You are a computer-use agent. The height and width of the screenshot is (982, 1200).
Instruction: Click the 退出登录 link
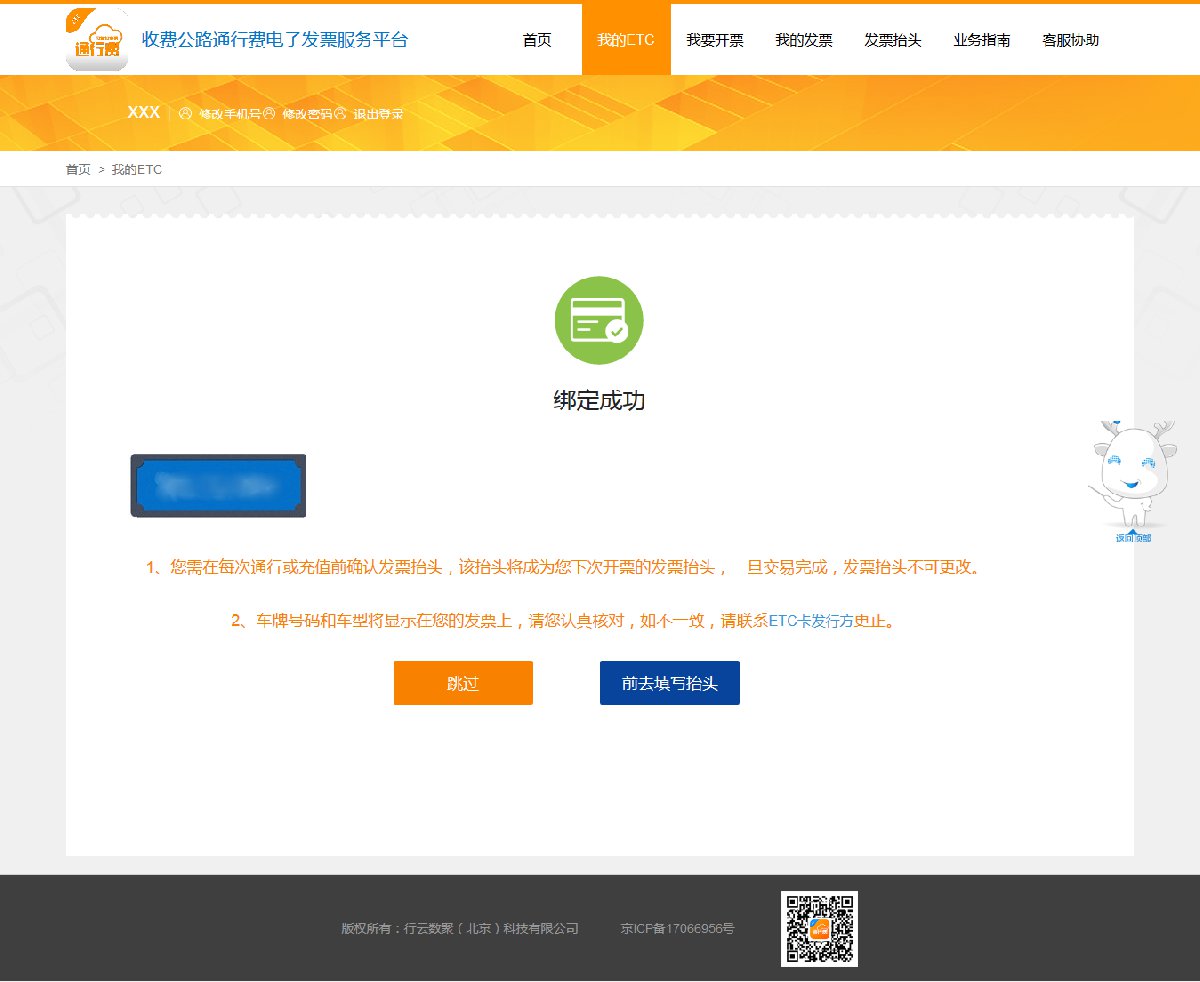pos(378,114)
